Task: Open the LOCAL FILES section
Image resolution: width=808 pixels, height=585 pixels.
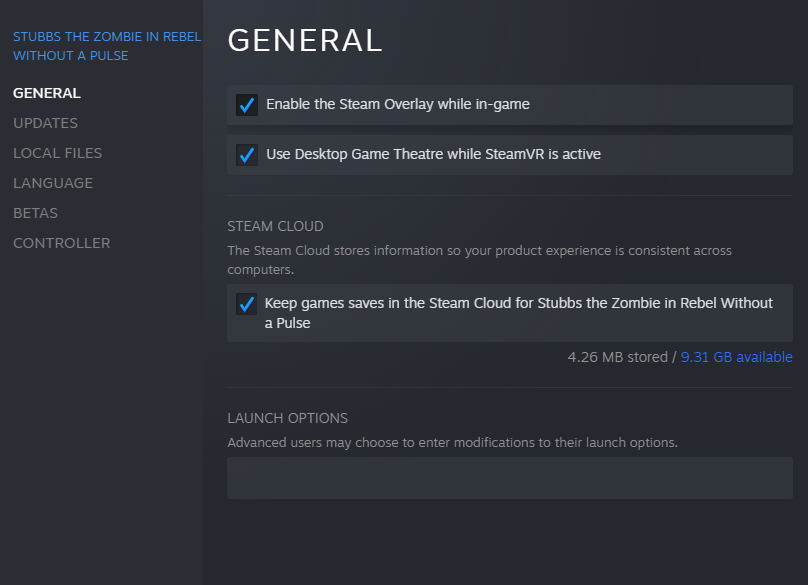Action: pos(57,153)
